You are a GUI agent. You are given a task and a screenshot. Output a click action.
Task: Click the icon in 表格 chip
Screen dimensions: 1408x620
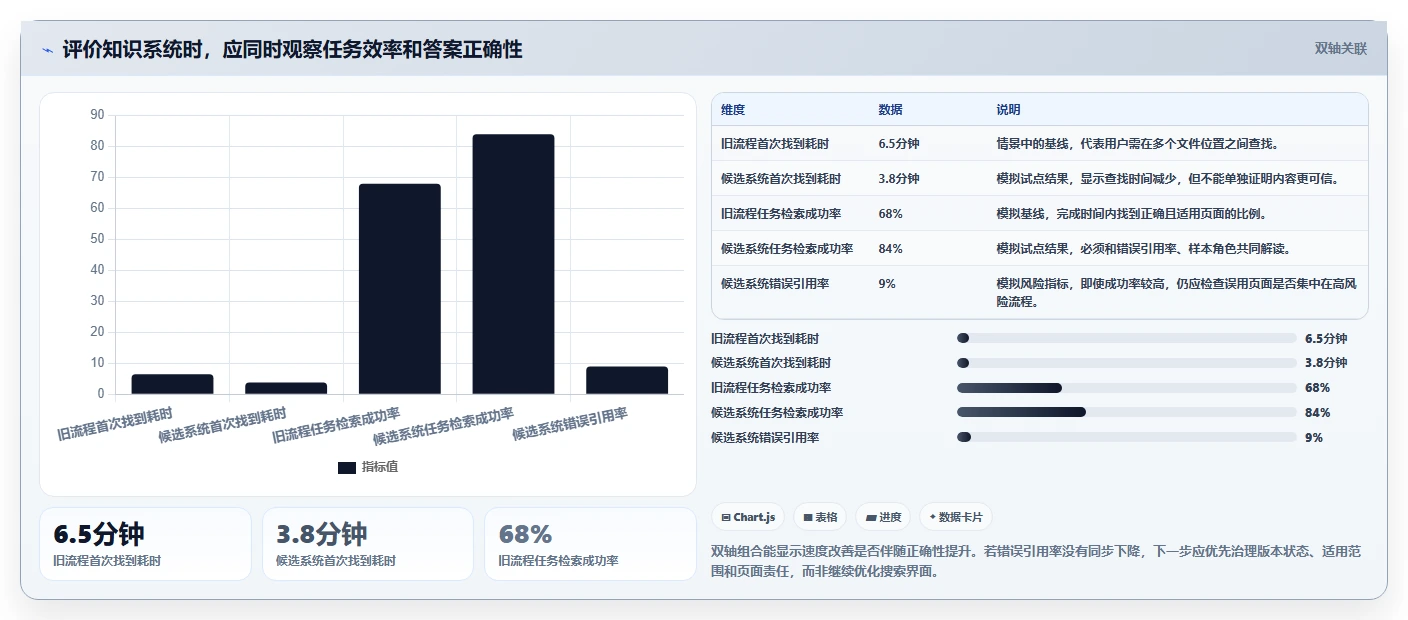click(807, 518)
